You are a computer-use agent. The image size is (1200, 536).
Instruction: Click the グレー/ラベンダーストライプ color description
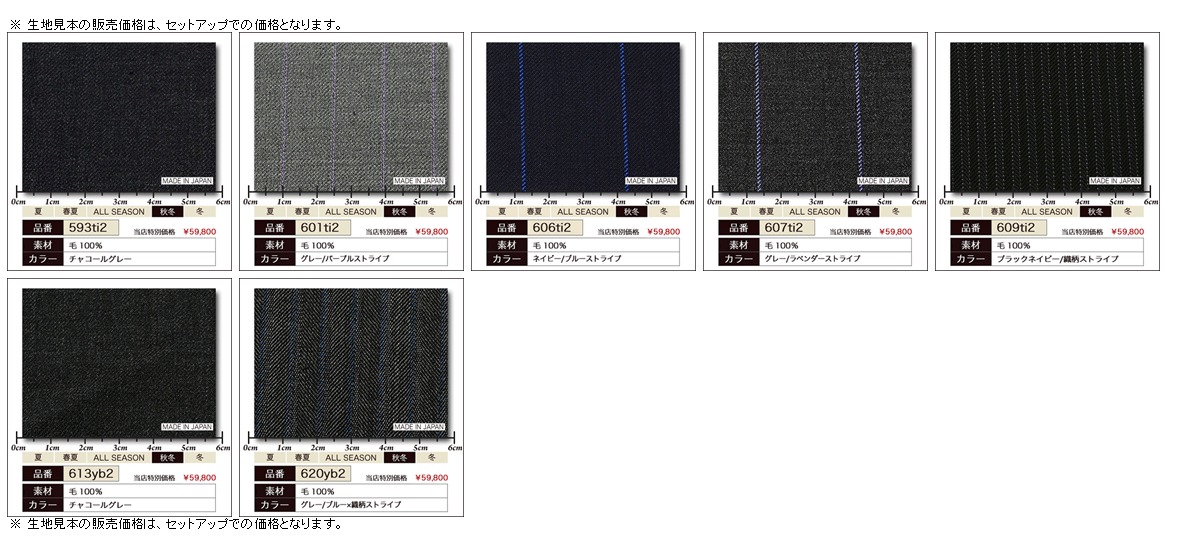[x=811, y=259]
